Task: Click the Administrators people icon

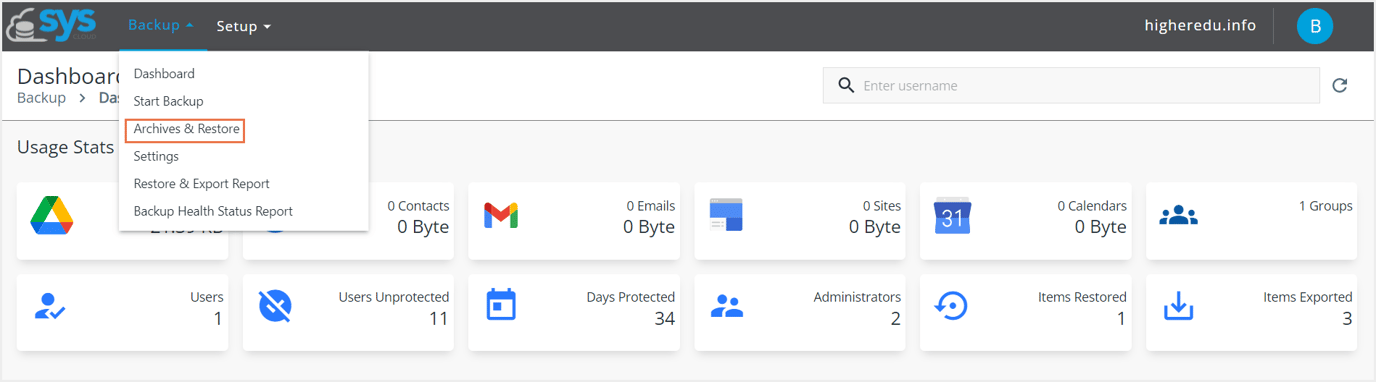Action: tap(727, 306)
